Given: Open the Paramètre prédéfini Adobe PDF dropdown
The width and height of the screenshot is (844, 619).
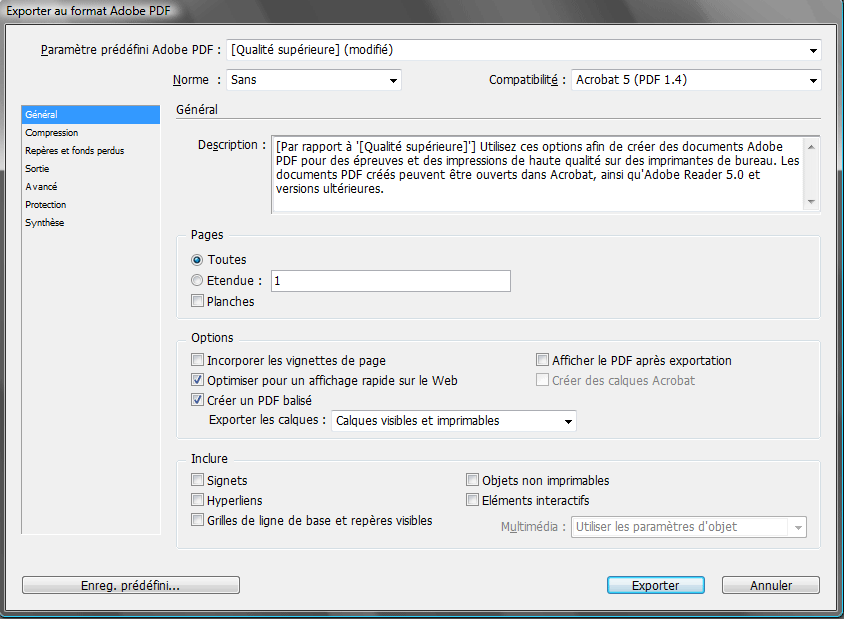Looking at the screenshot, I should (523, 50).
